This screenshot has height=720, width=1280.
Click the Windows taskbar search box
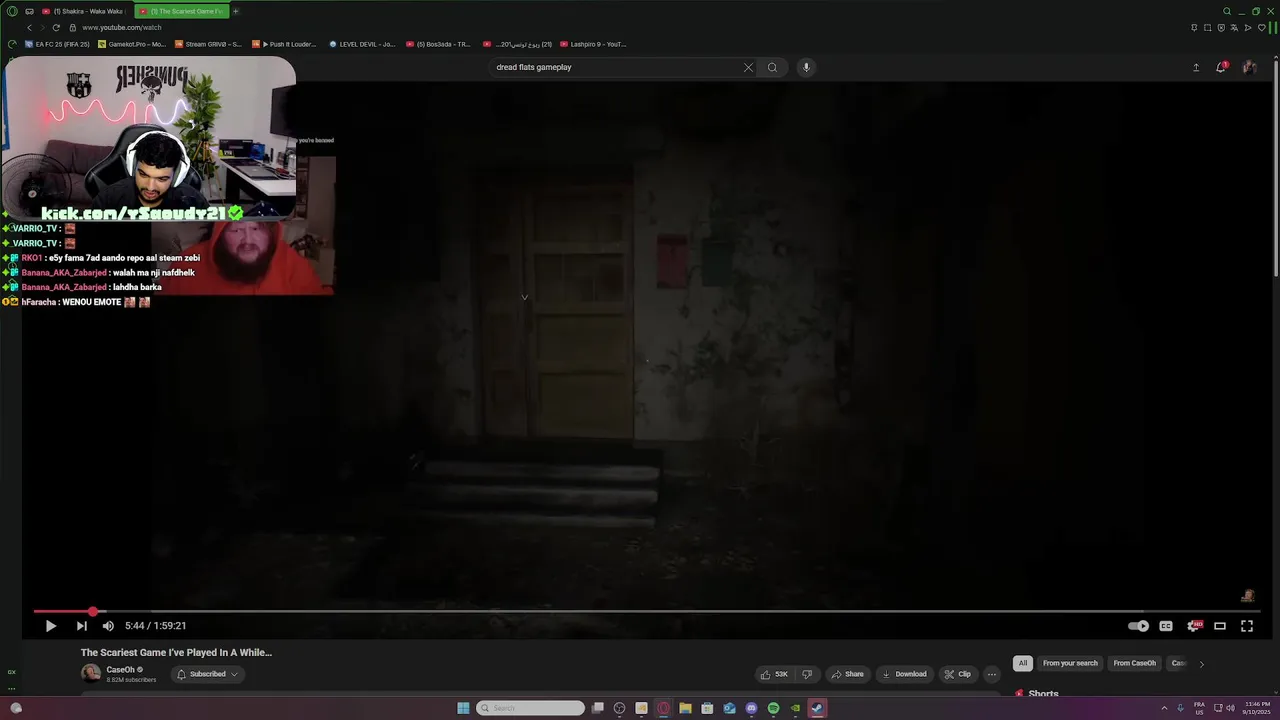pyautogui.click(x=530, y=708)
